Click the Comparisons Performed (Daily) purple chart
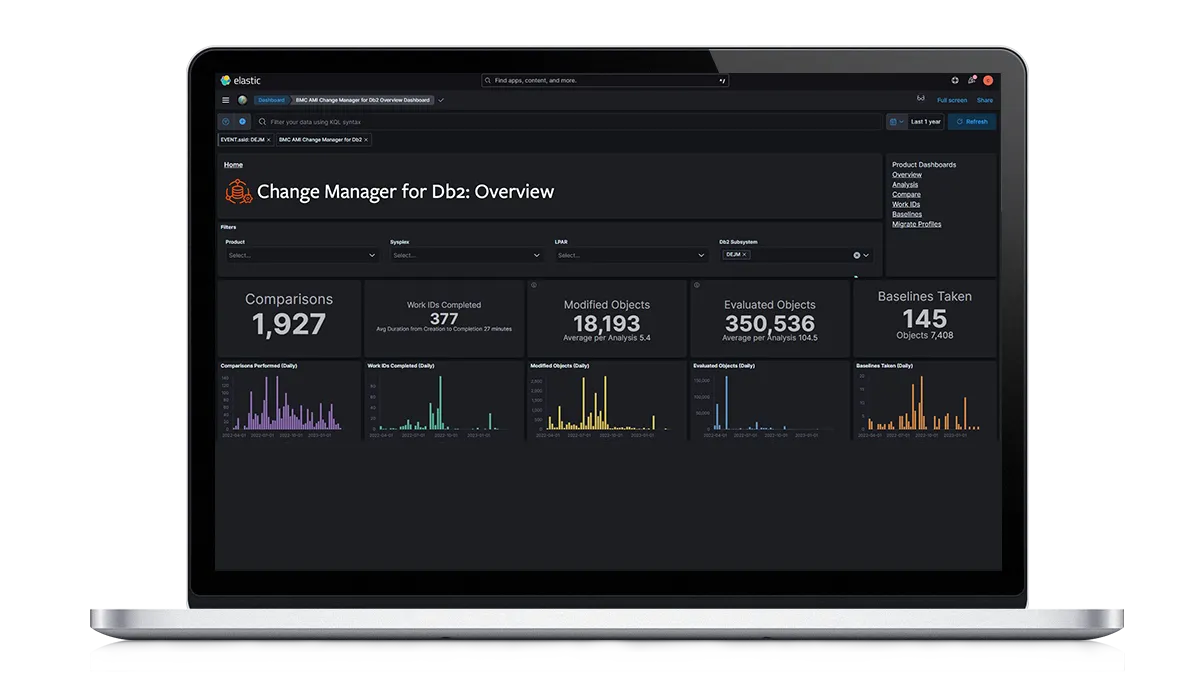Screen dimensions: 1200x690 coord(289,400)
